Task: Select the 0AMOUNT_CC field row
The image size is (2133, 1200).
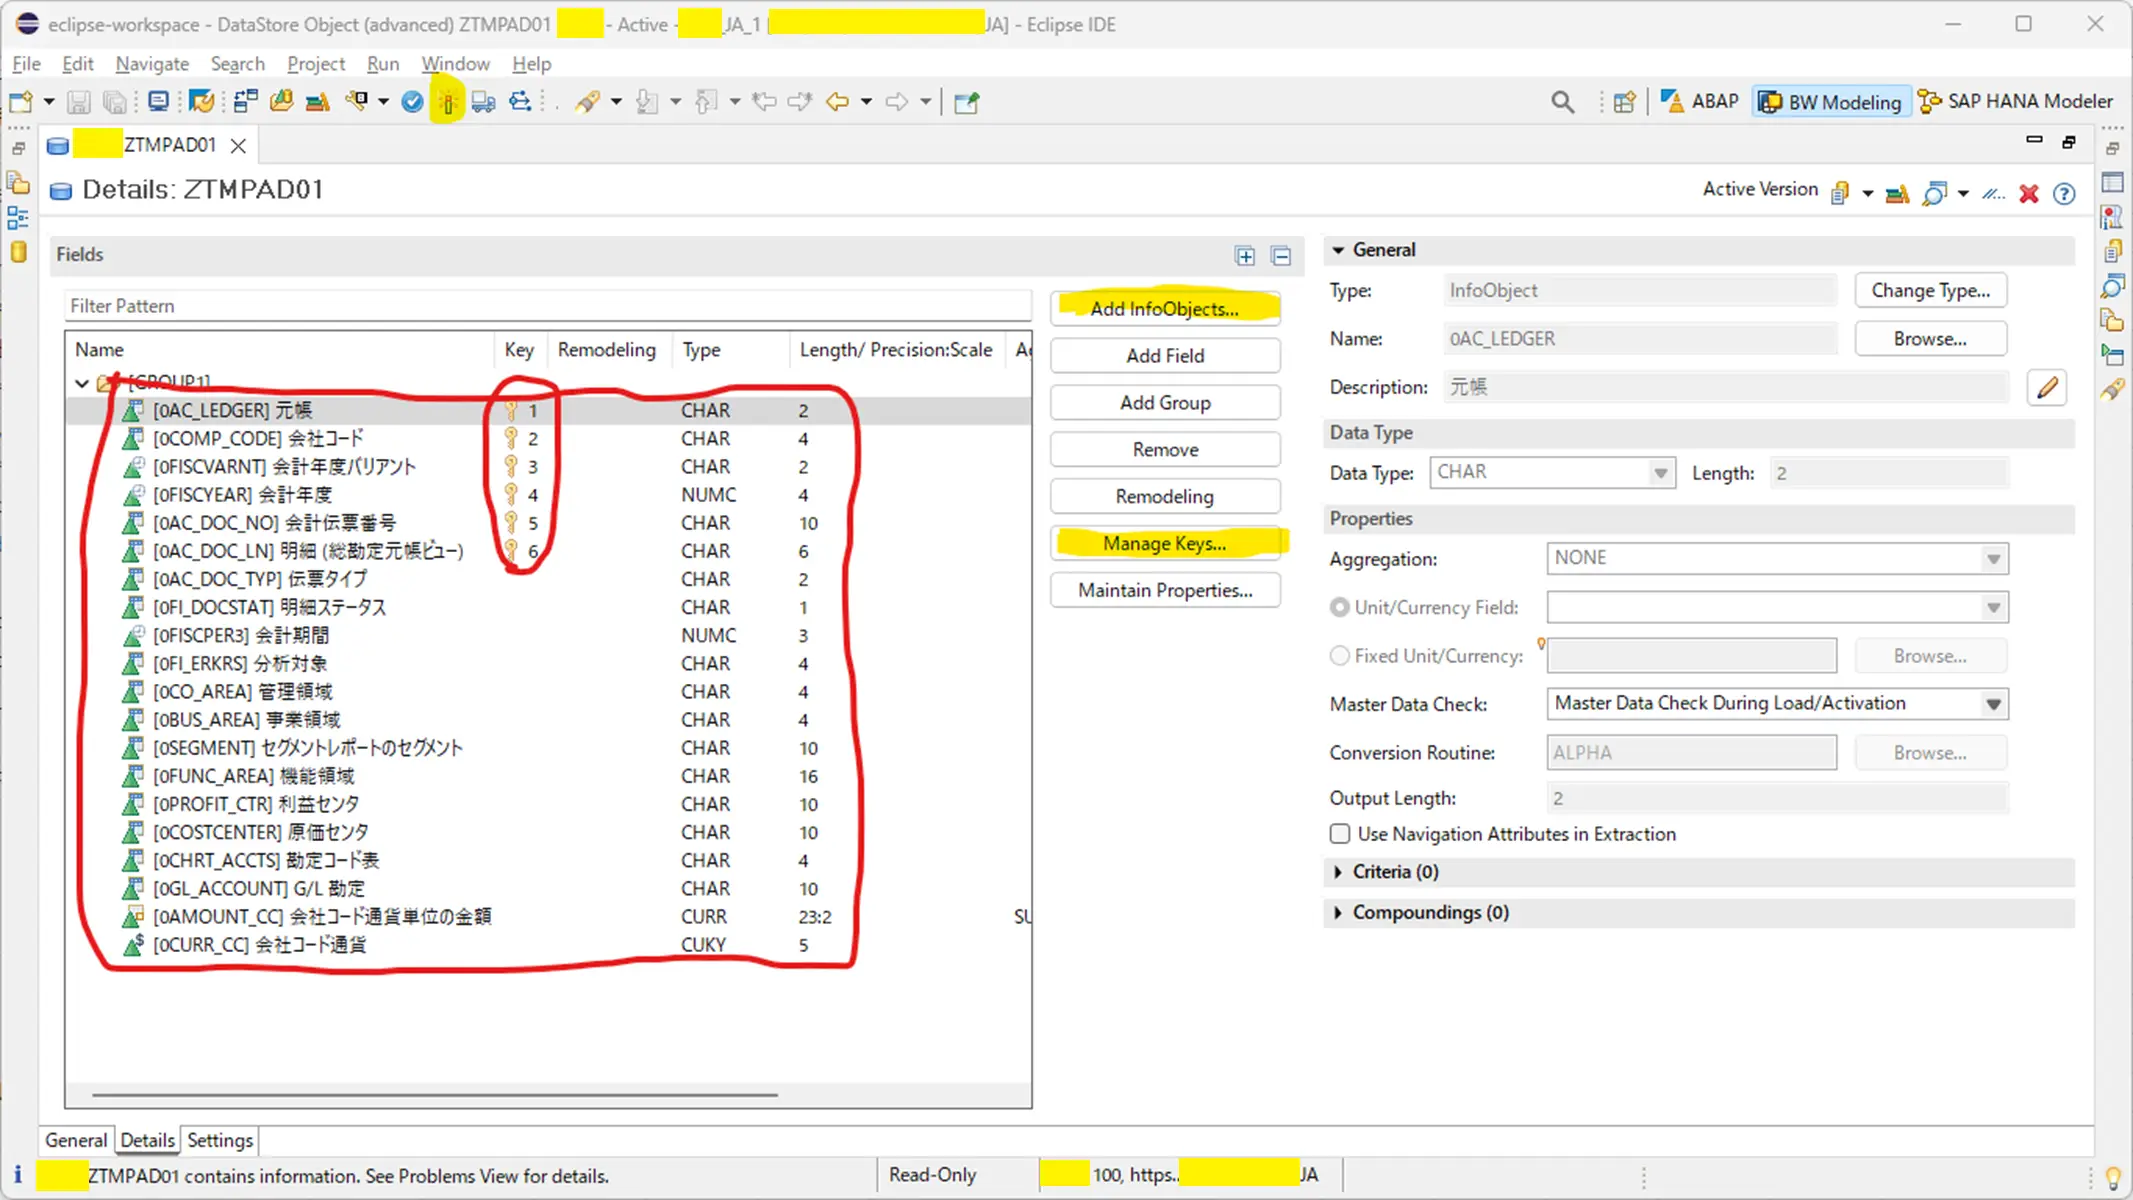Action: tap(549, 917)
